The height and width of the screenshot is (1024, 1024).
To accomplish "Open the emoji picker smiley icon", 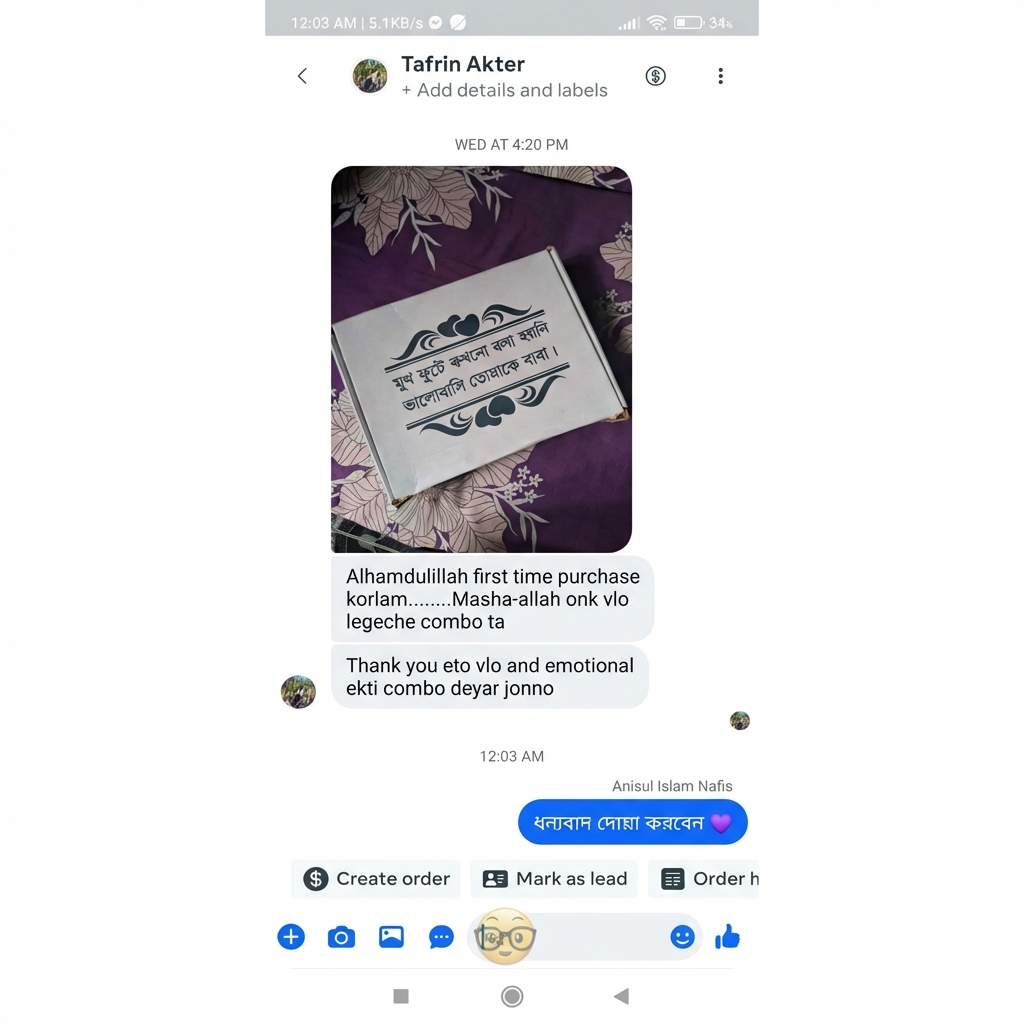I will [682, 937].
